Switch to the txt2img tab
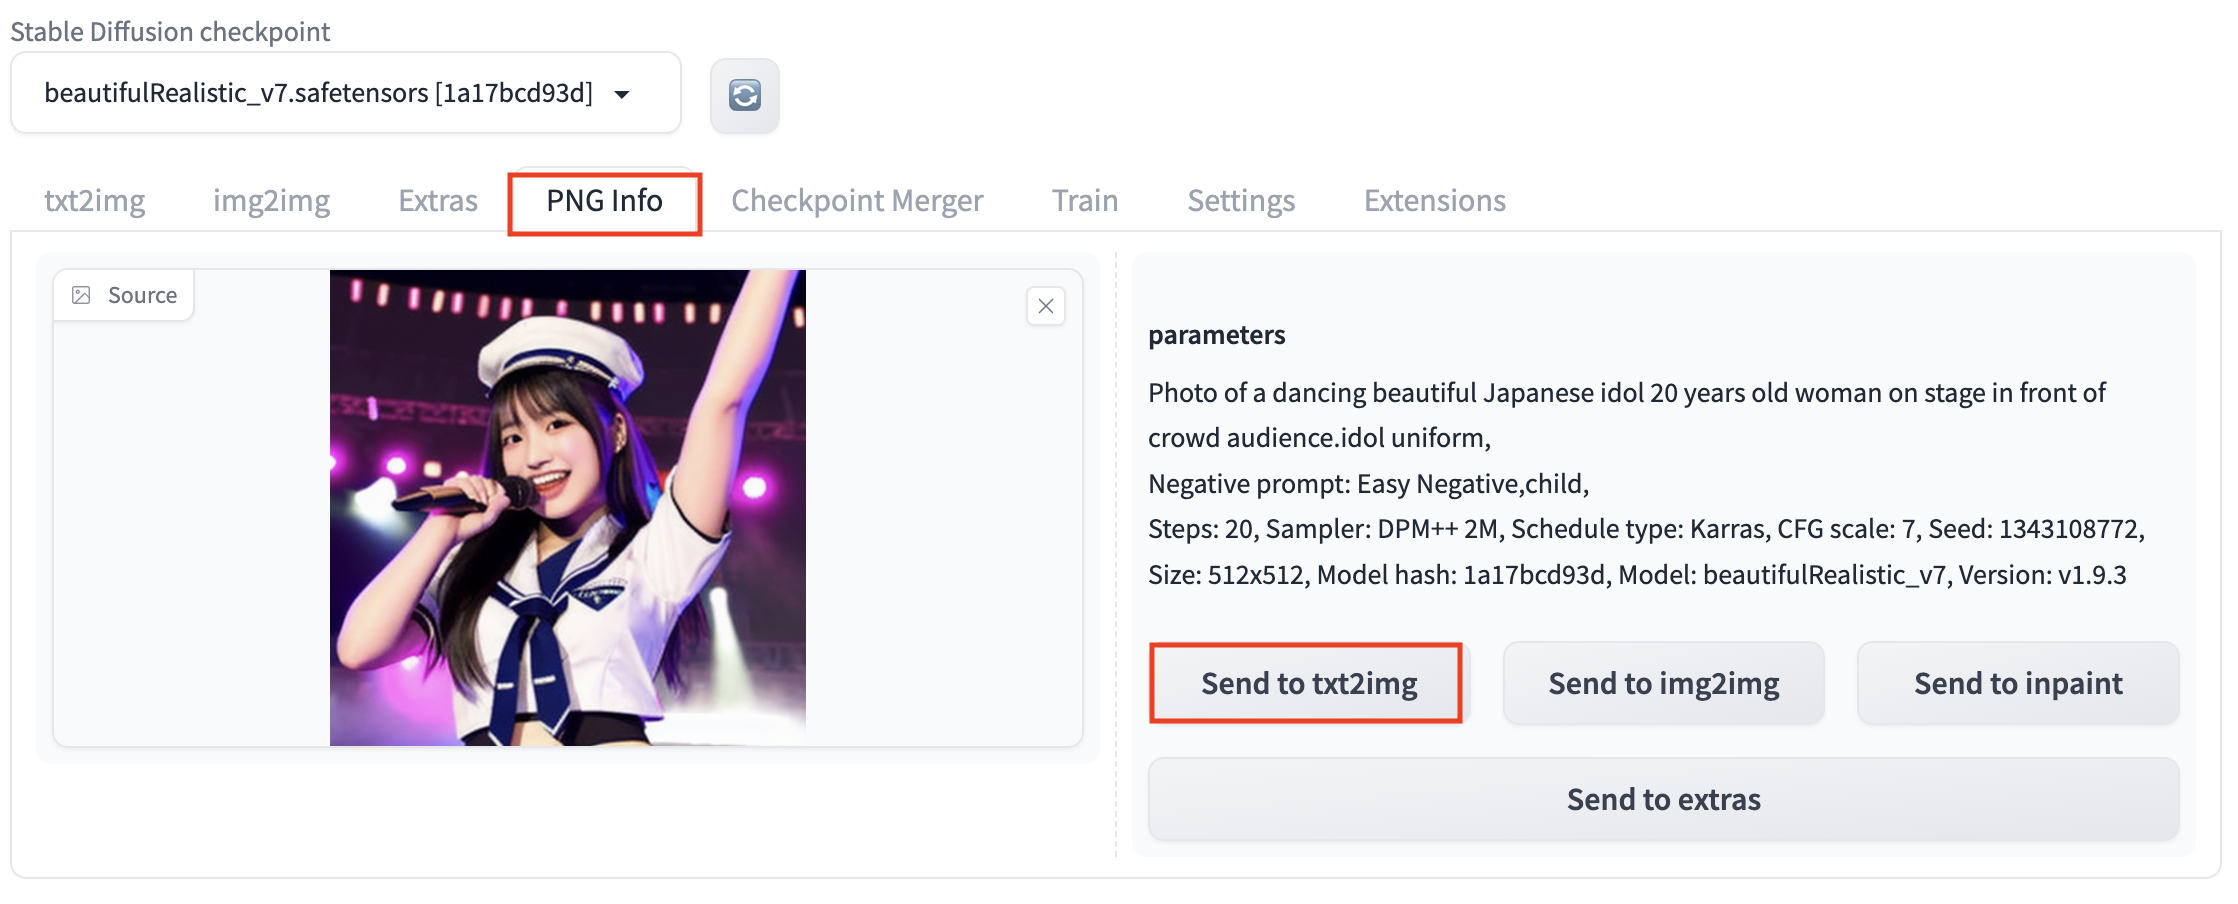 95,201
